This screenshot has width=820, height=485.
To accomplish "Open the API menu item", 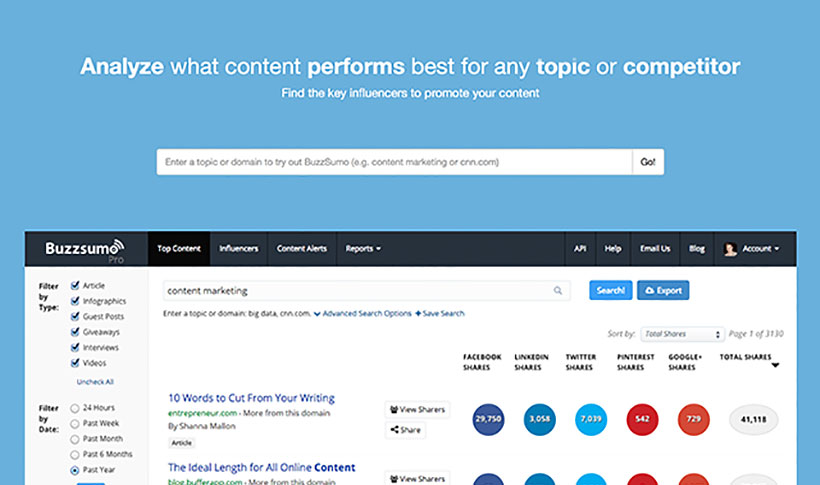I will [580, 249].
